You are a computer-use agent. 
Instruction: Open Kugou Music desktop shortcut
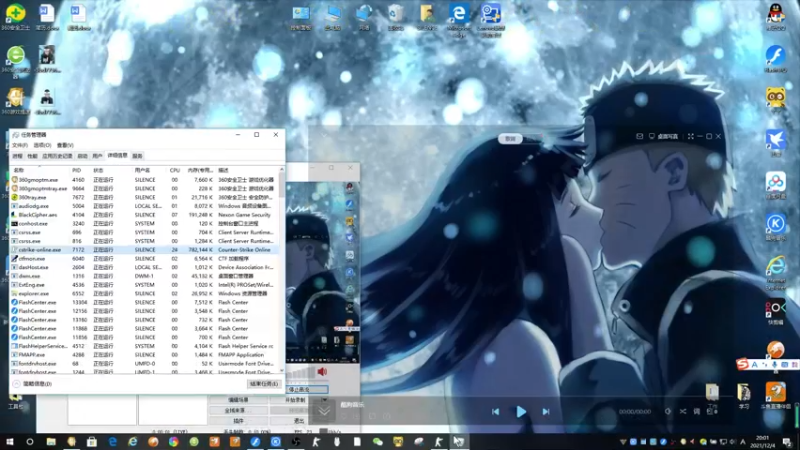click(x=776, y=227)
